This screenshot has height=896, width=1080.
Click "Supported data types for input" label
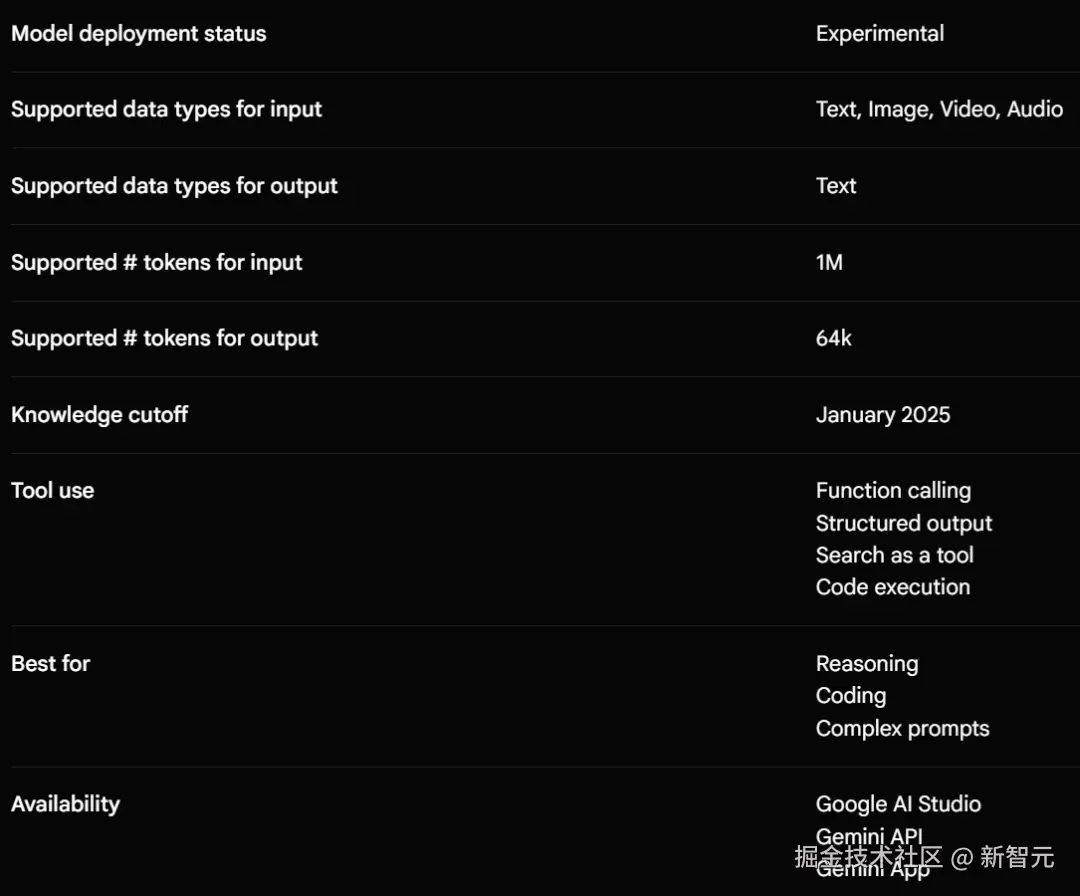click(166, 110)
